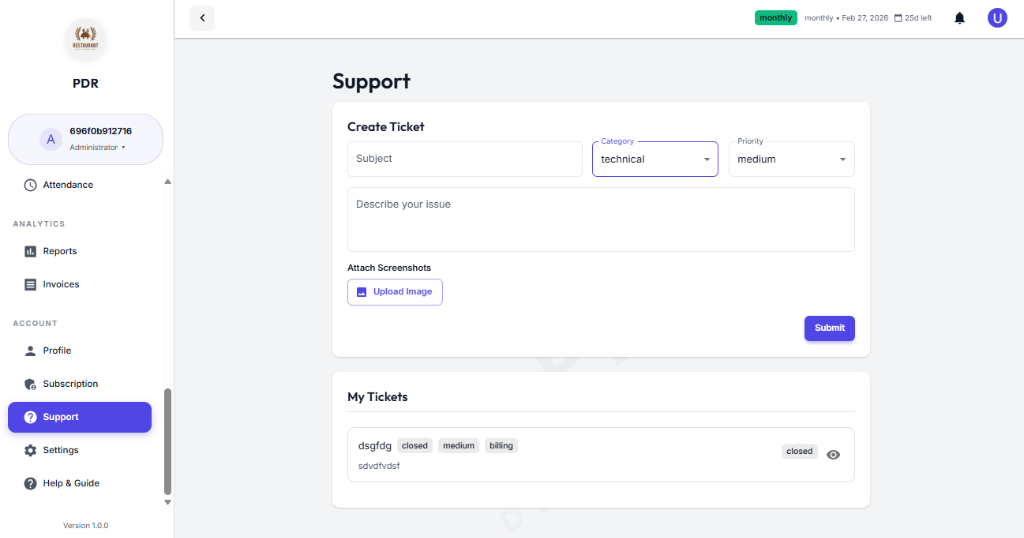
Task: Open notifications bell
Action: point(959,18)
